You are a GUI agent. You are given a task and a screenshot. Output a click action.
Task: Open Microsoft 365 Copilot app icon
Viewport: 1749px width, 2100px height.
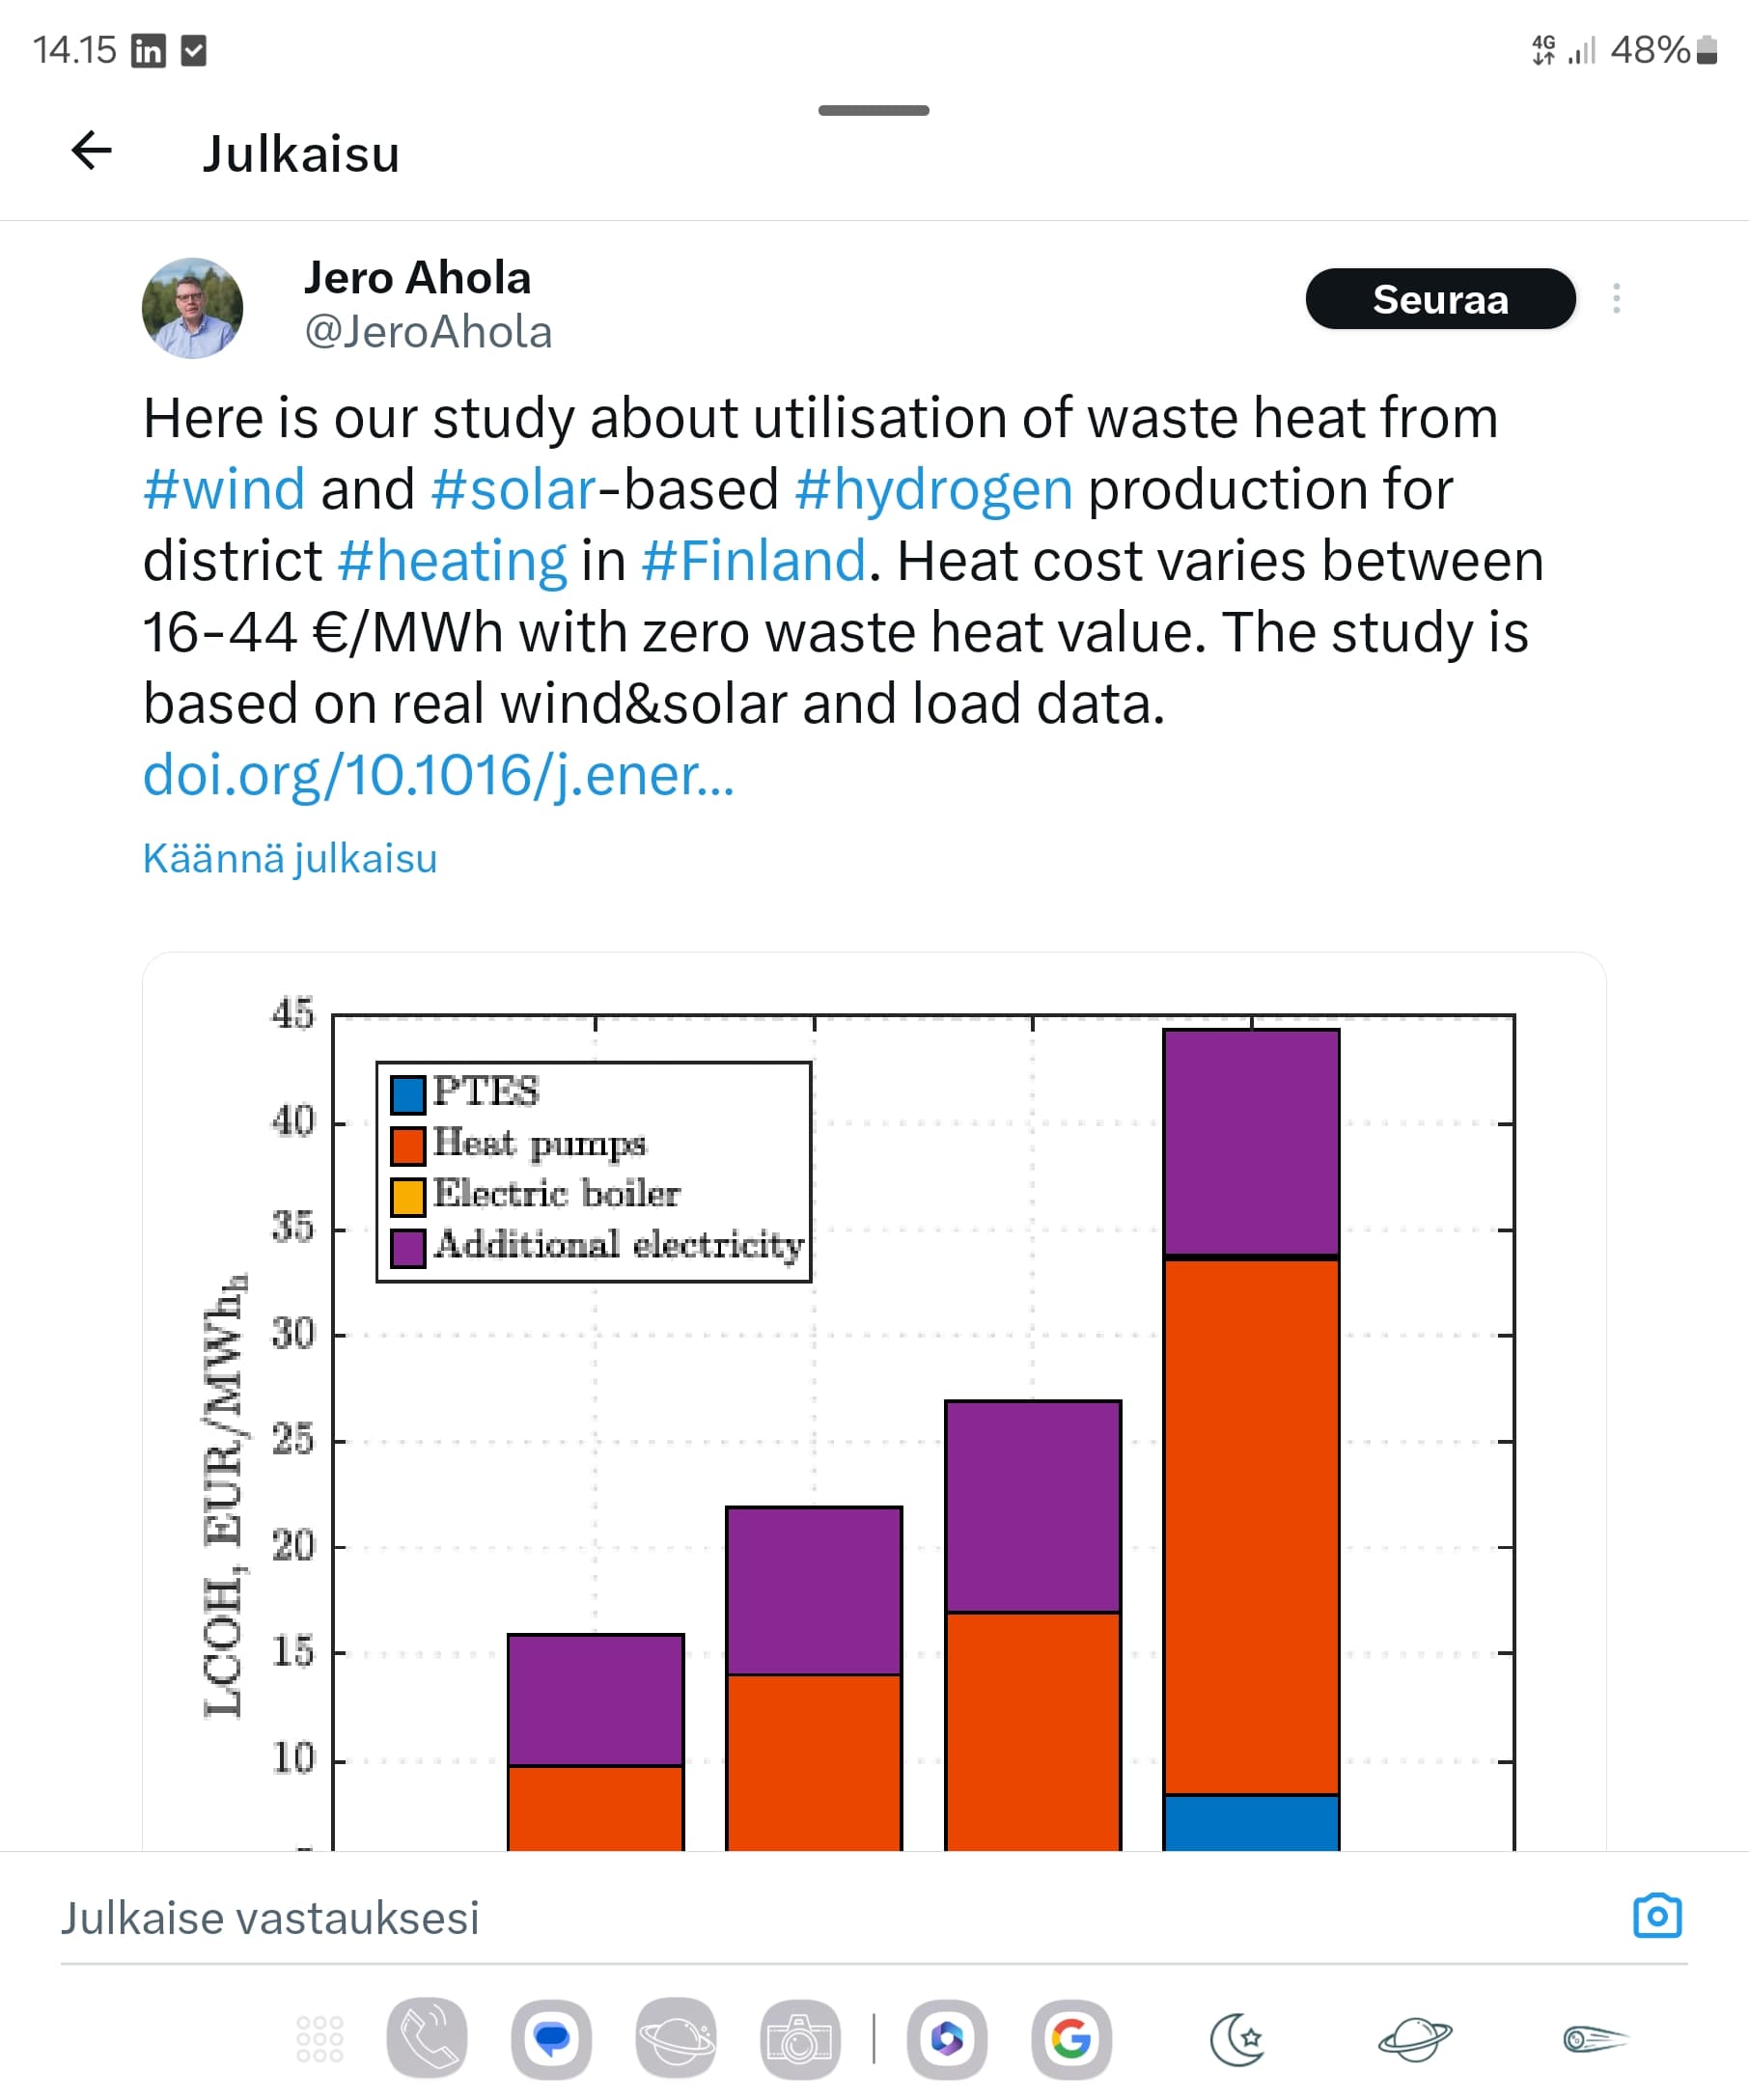click(947, 2039)
